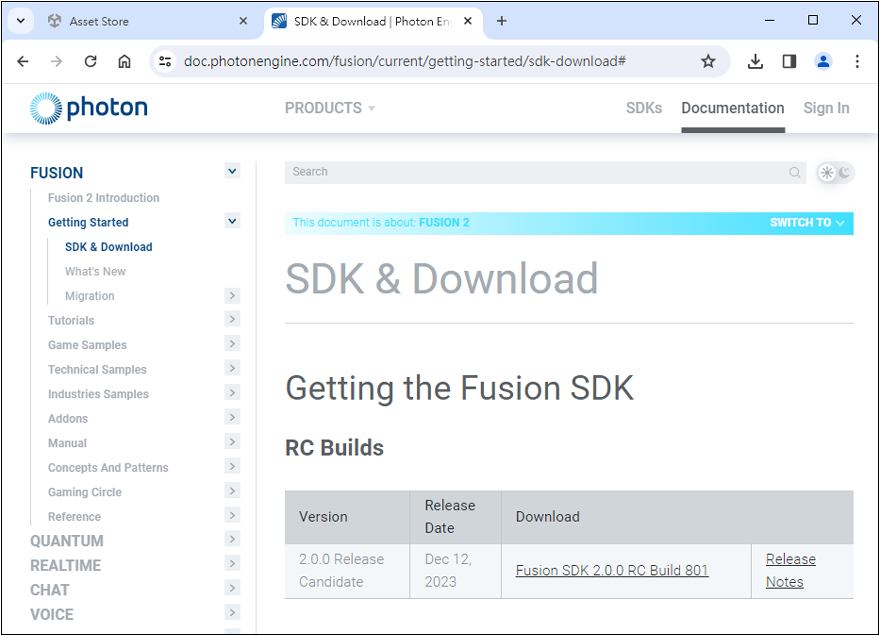Open Migration sidebar item

click(89, 296)
